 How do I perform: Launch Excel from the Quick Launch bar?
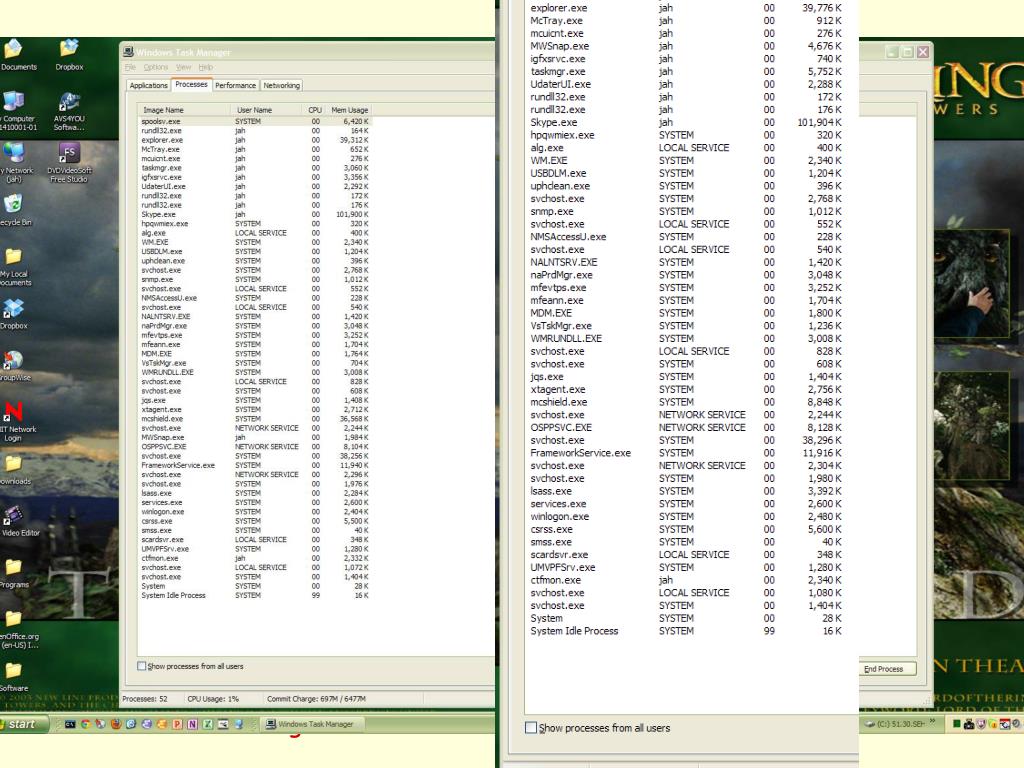tap(207, 724)
